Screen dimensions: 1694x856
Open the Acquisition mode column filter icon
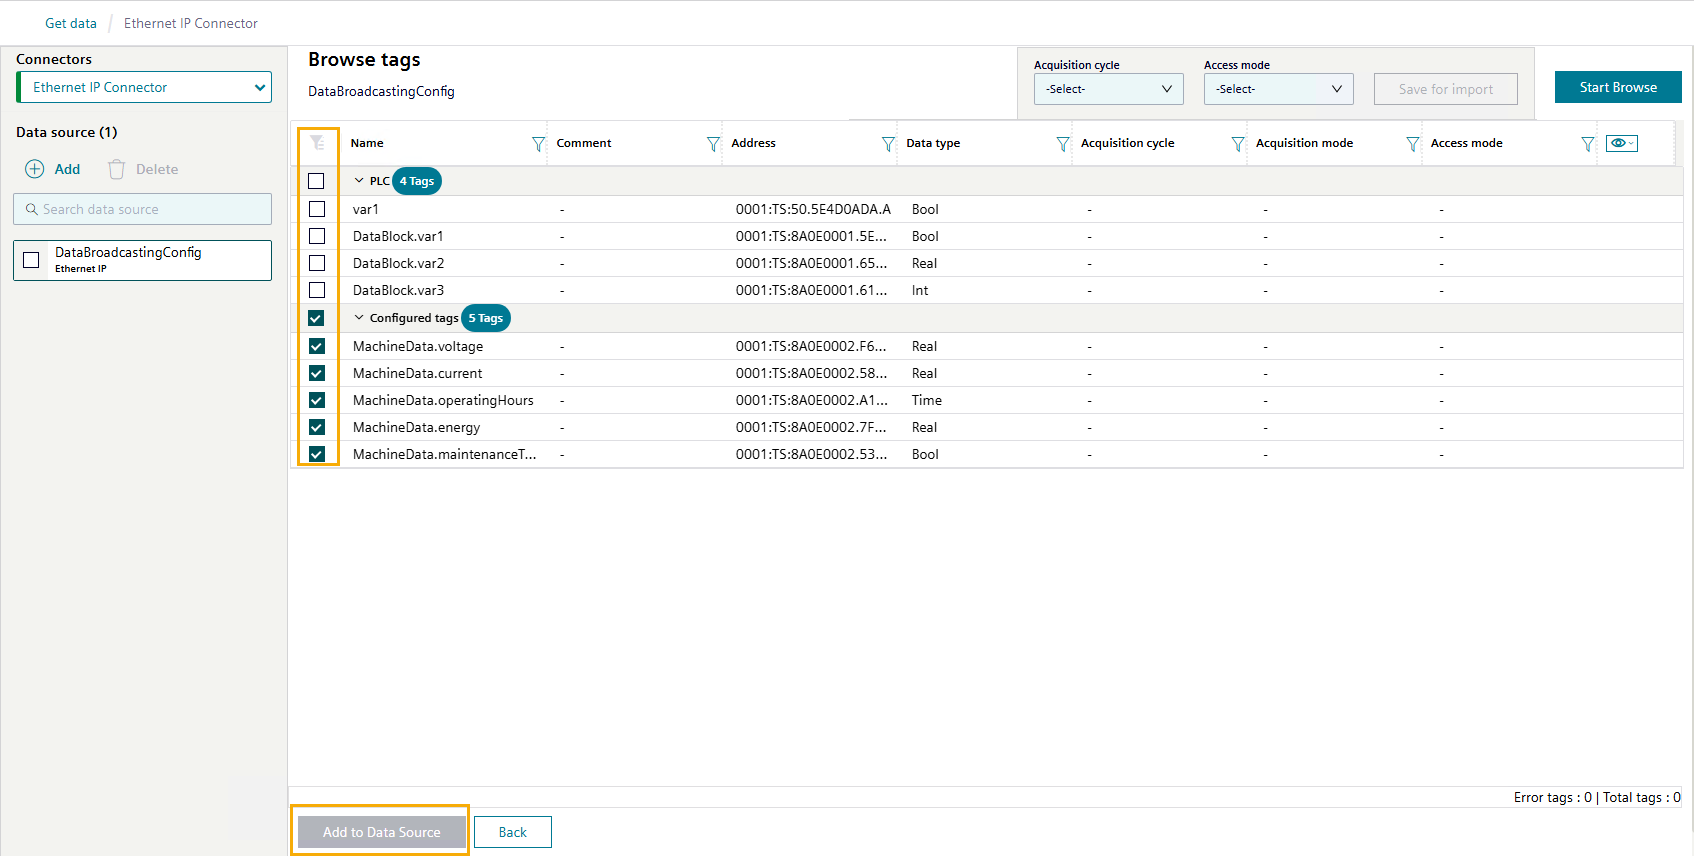1413,144
